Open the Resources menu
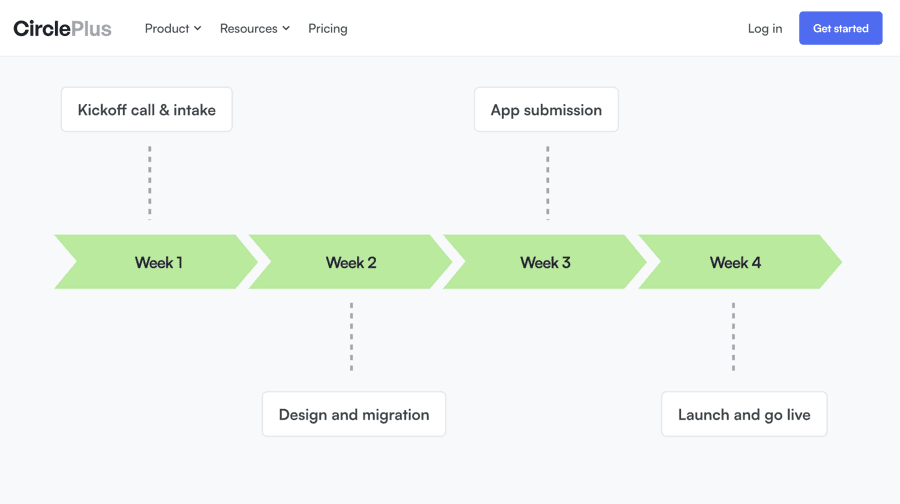Image resolution: width=900 pixels, height=504 pixels. pos(249,28)
